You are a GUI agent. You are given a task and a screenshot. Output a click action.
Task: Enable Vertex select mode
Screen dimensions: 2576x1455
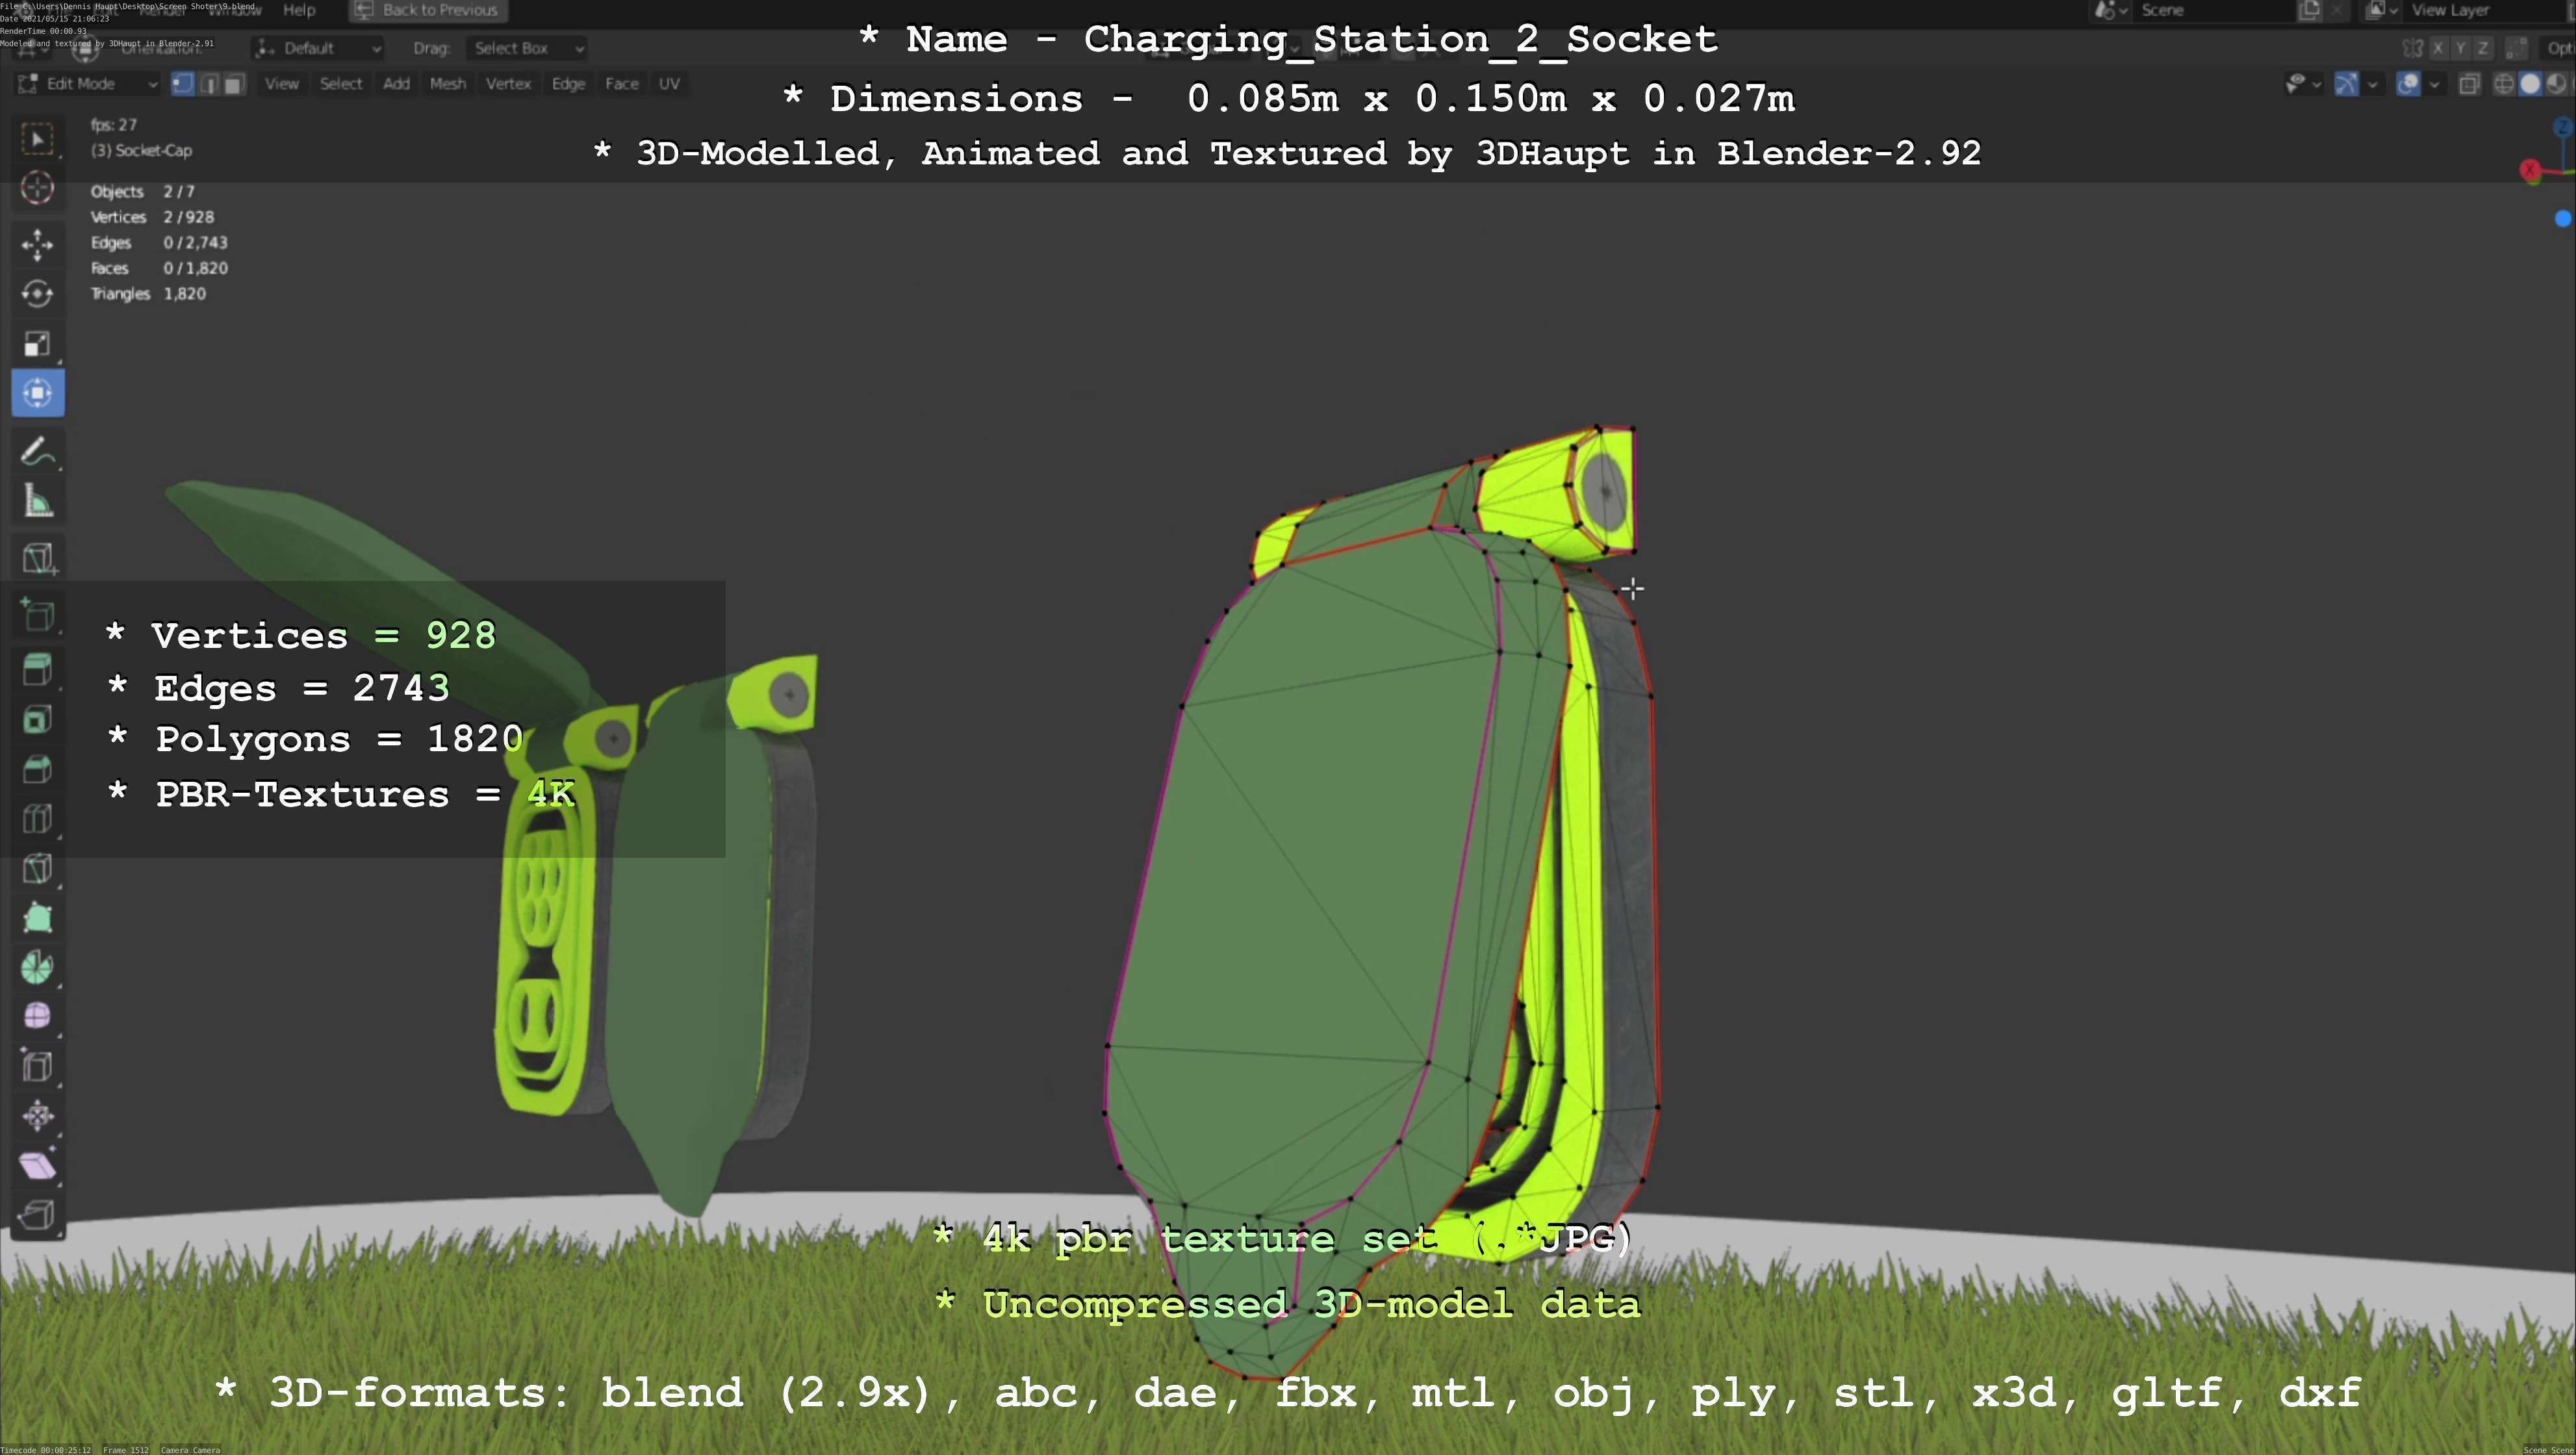(182, 84)
